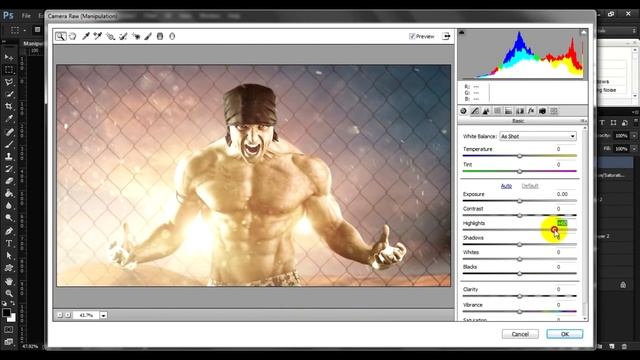Select Photoshop's Move tool
The height and width of the screenshot is (360, 640).
tap(9, 57)
